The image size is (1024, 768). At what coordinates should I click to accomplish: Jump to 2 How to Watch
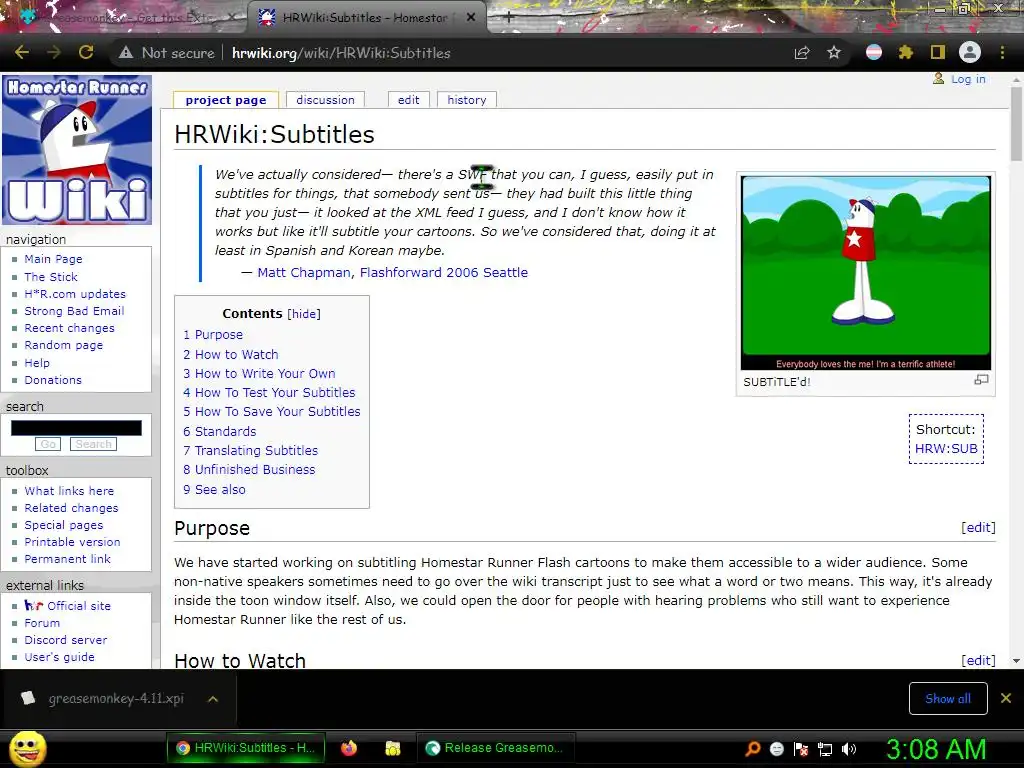pos(231,355)
